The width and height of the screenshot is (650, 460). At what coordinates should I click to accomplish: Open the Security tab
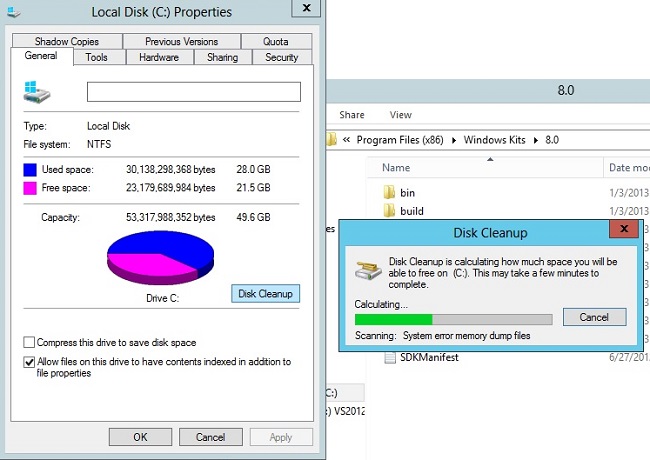(282, 57)
